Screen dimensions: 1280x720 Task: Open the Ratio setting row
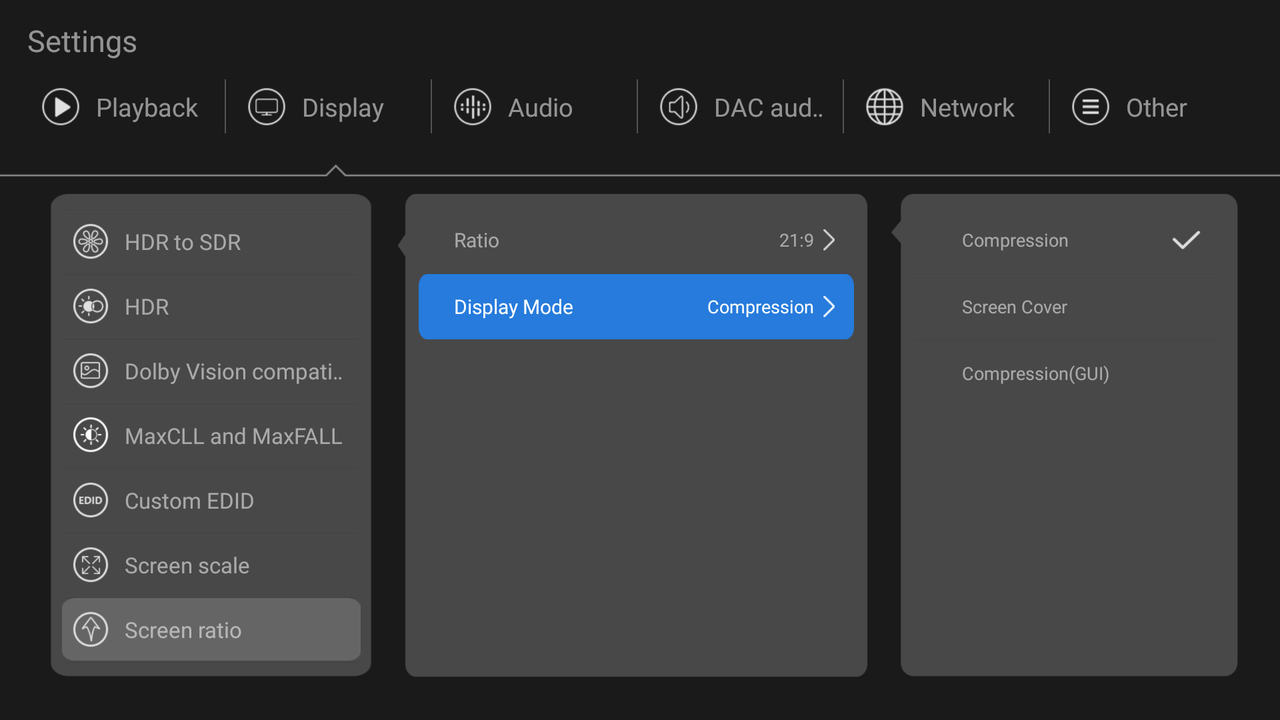(x=636, y=240)
